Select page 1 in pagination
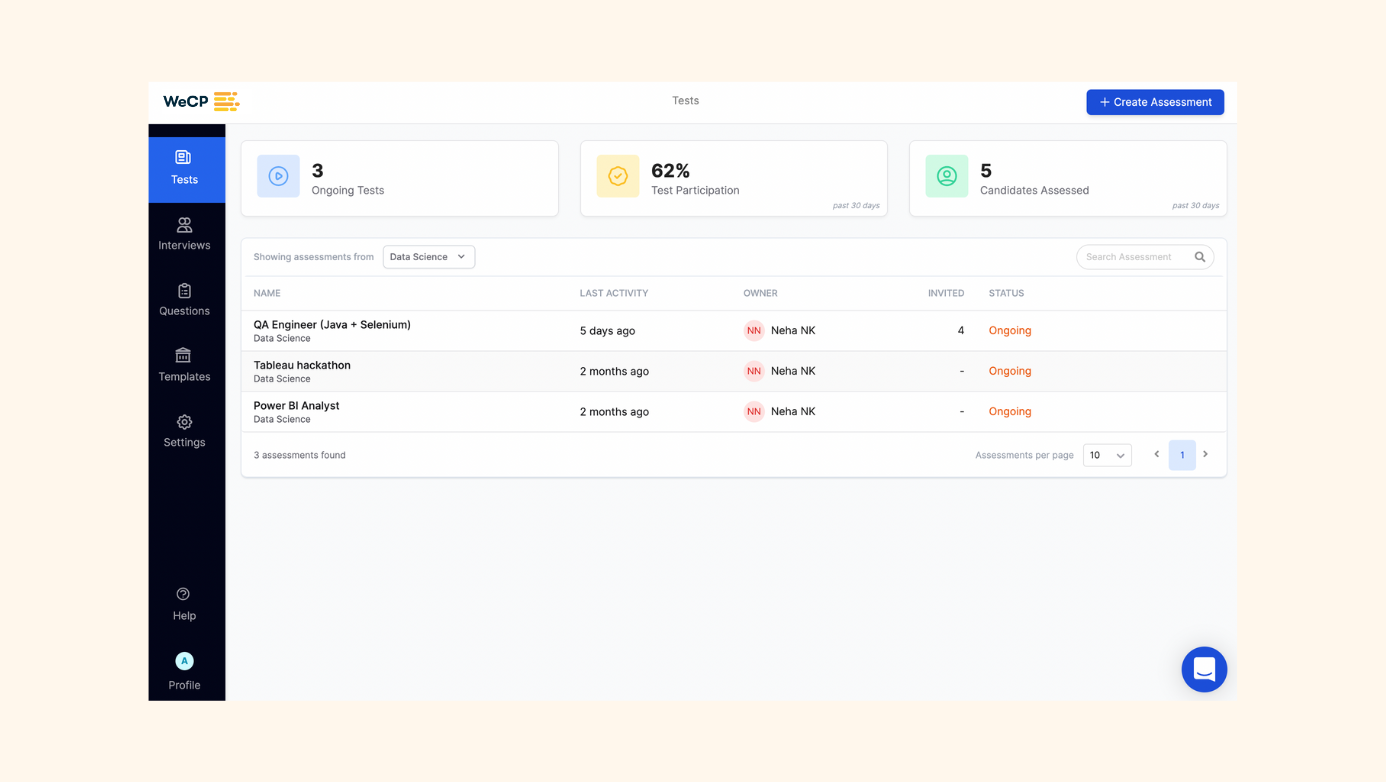This screenshot has height=782, width=1386. (x=1182, y=455)
